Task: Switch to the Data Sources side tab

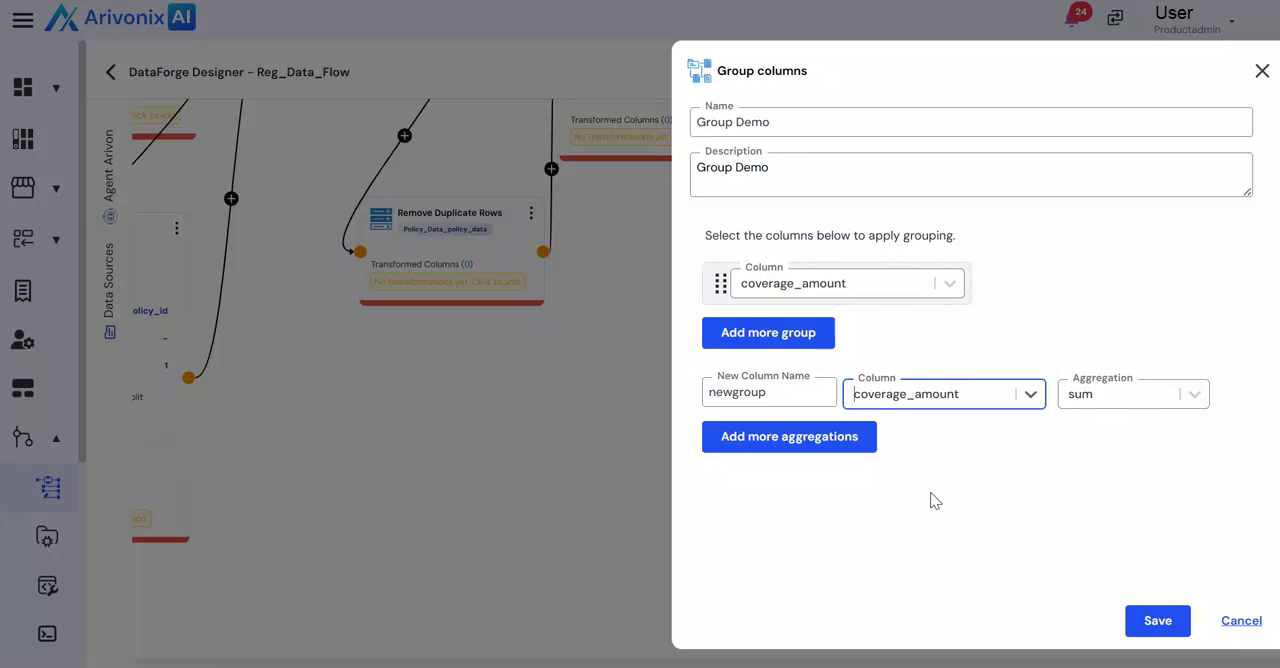Action: (109, 282)
